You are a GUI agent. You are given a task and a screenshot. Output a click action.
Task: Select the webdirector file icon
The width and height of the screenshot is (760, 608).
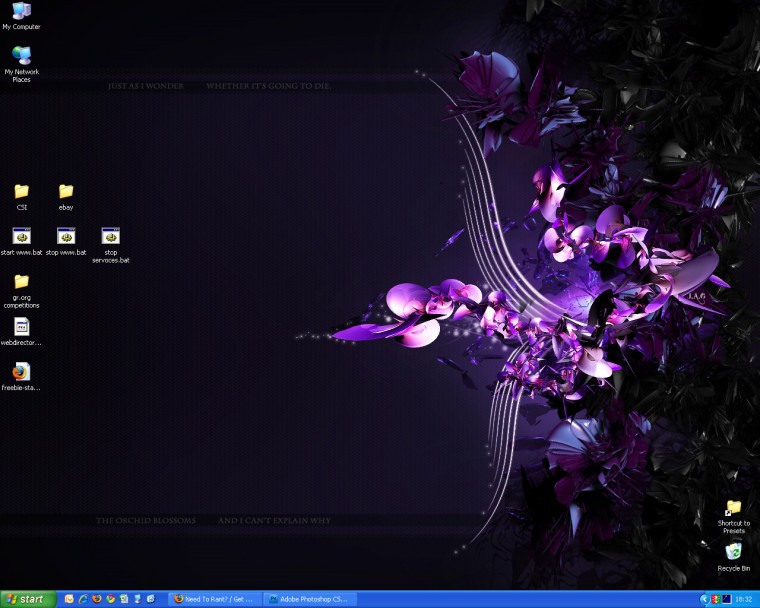[x=21, y=331]
